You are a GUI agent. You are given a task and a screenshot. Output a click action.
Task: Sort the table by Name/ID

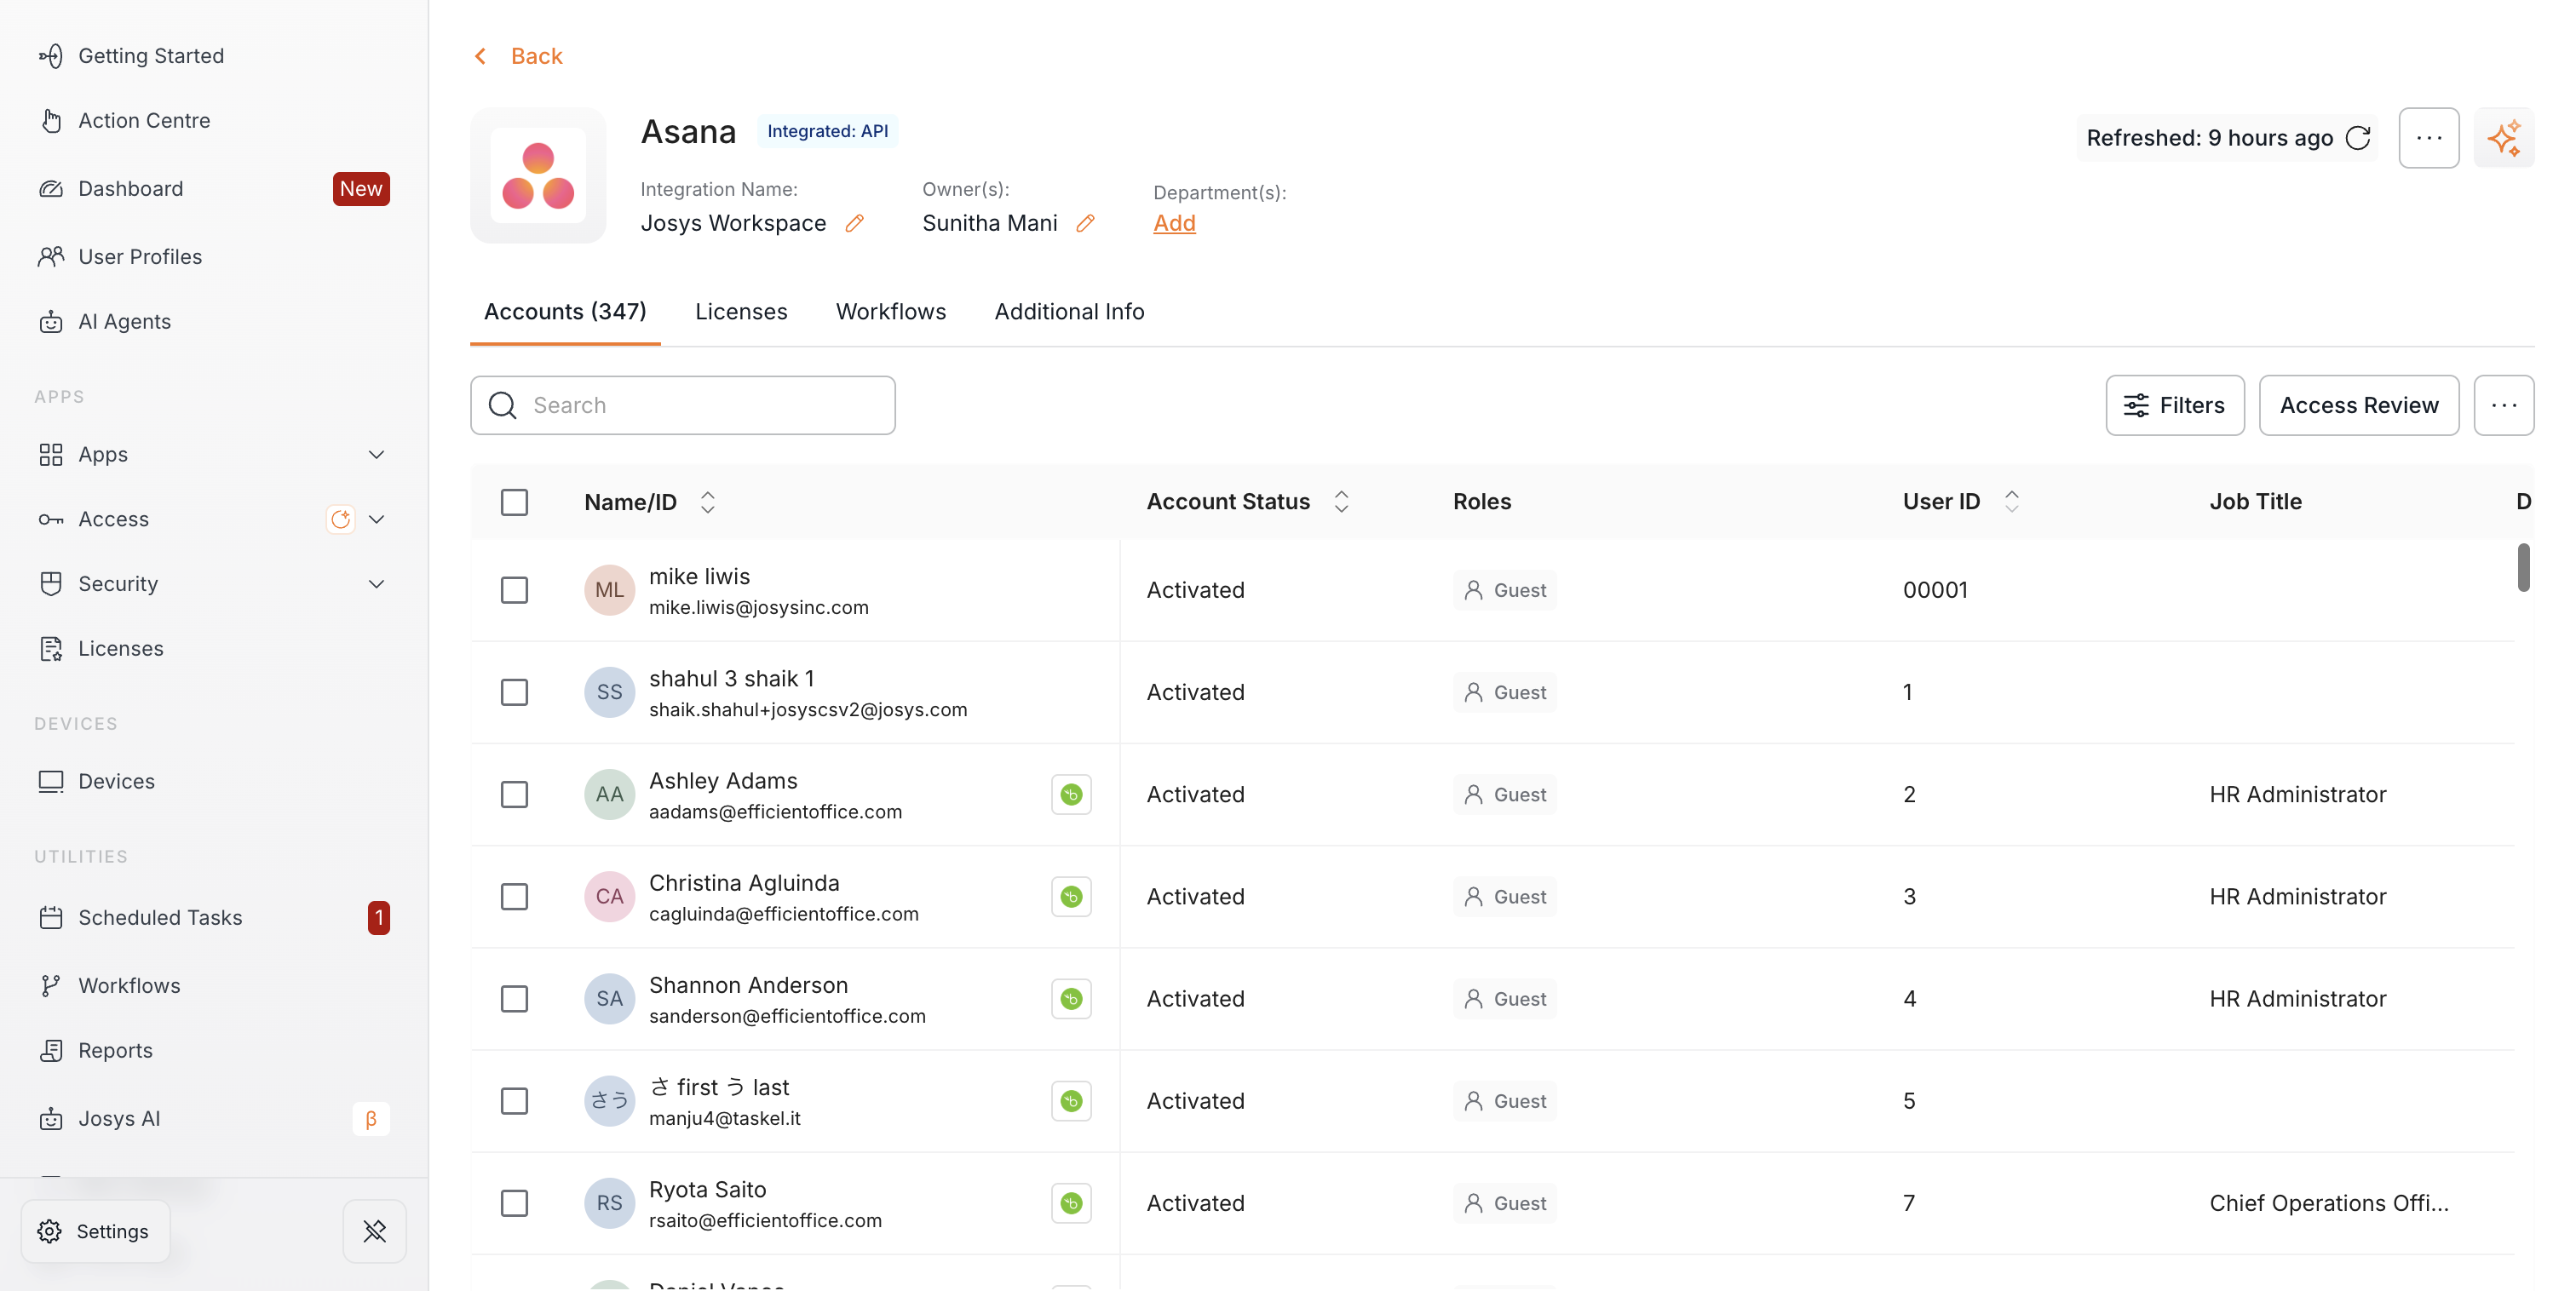point(707,502)
